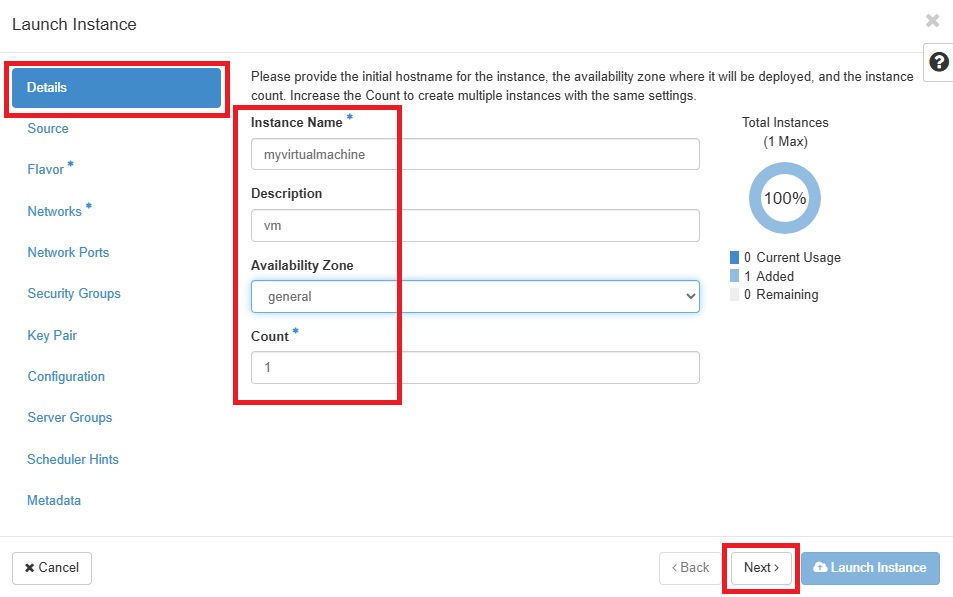Open the Availability Zone dropdown
The image size is (953, 597).
pyautogui.click(x=475, y=297)
